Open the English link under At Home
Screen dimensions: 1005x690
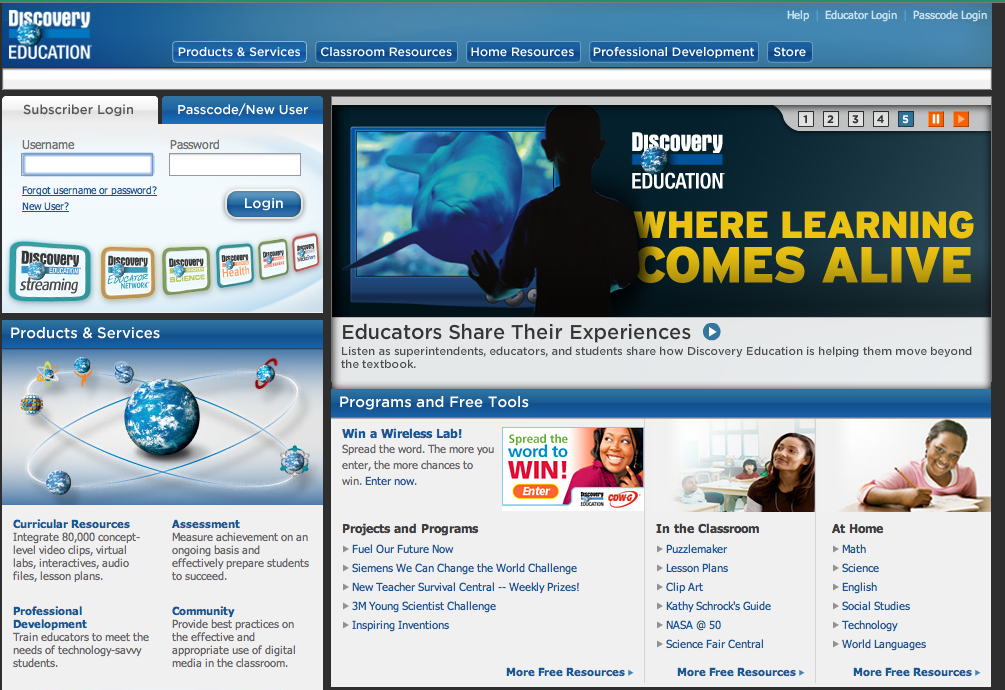coord(860,587)
